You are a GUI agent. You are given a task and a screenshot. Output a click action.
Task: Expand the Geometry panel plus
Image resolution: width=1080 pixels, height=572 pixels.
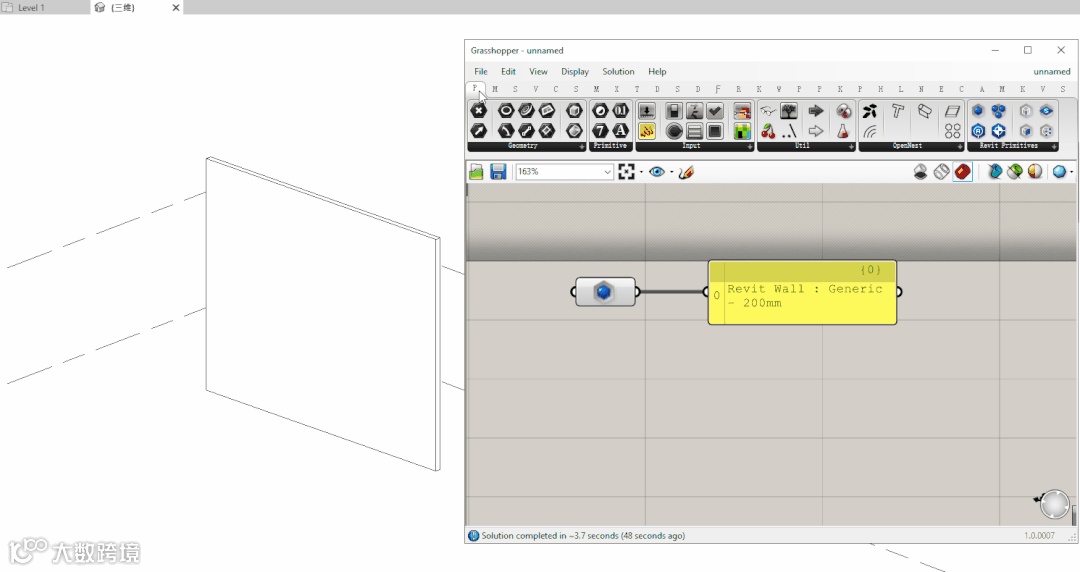[x=581, y=146]
